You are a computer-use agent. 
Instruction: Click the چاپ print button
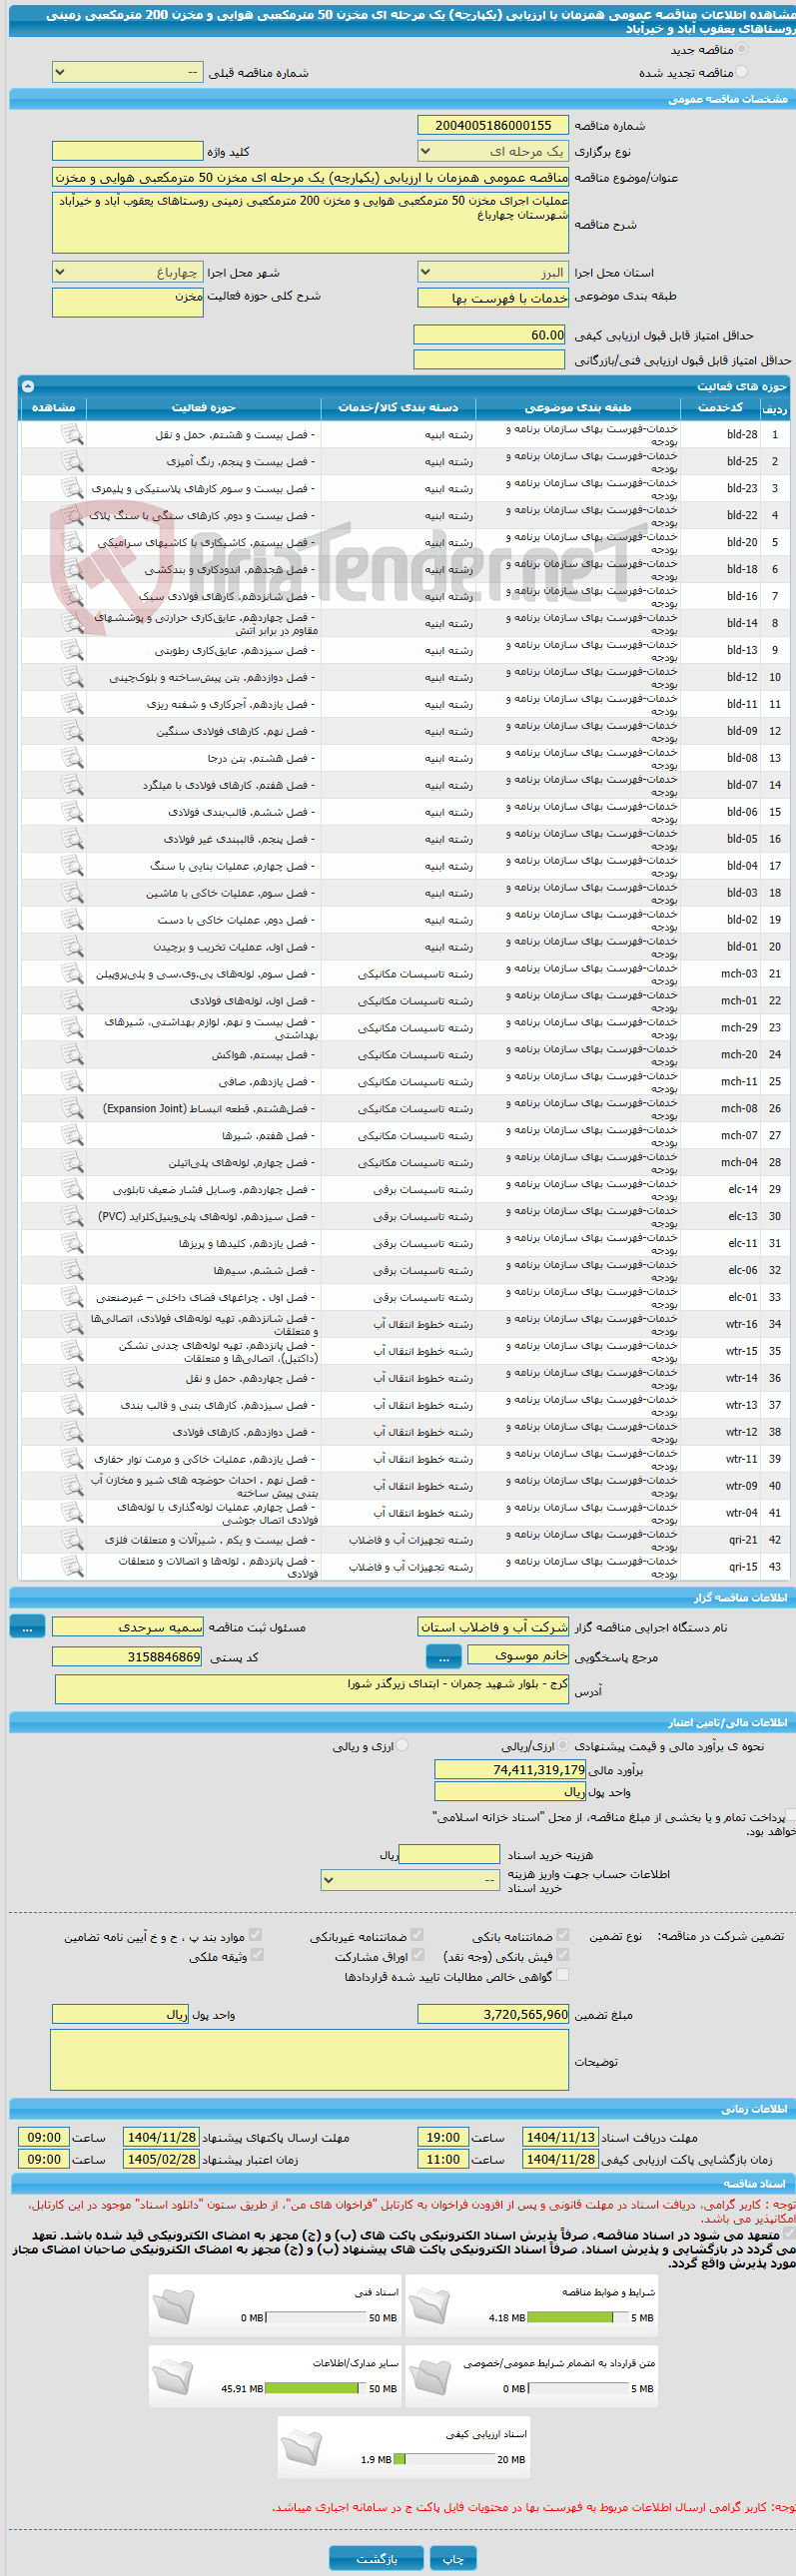[x=453, y=2559]
